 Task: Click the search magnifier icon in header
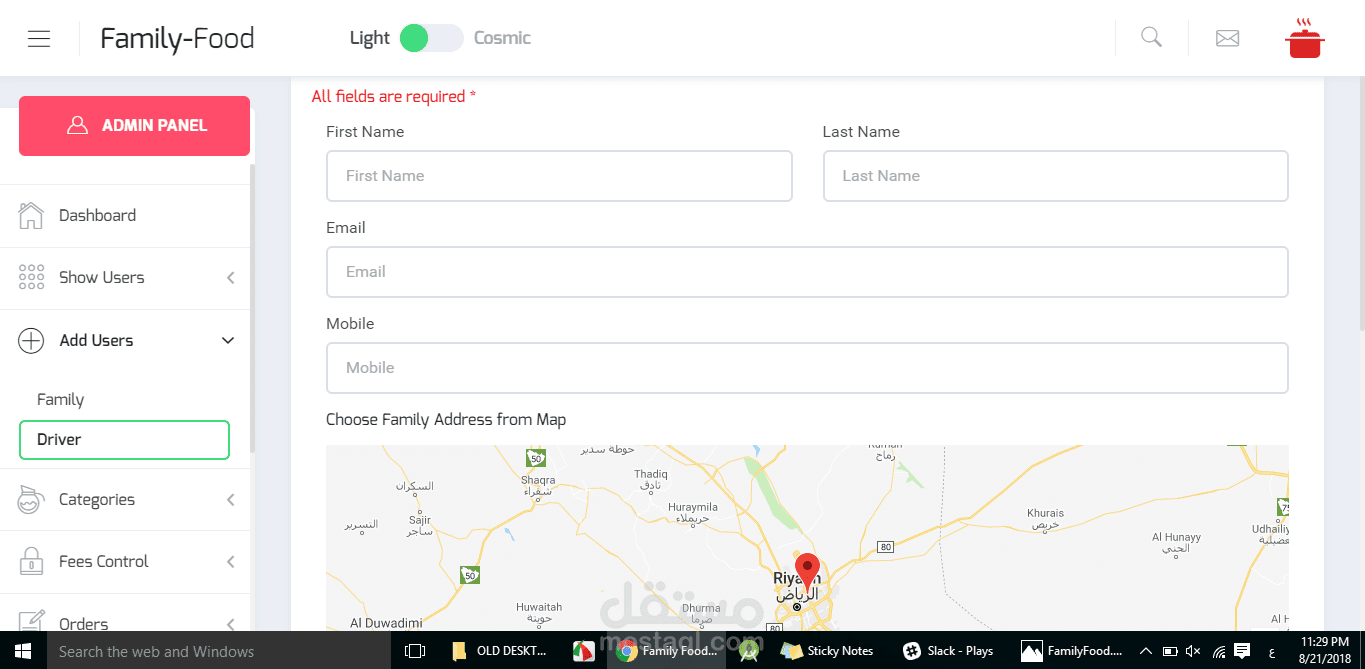[1152, 38]
